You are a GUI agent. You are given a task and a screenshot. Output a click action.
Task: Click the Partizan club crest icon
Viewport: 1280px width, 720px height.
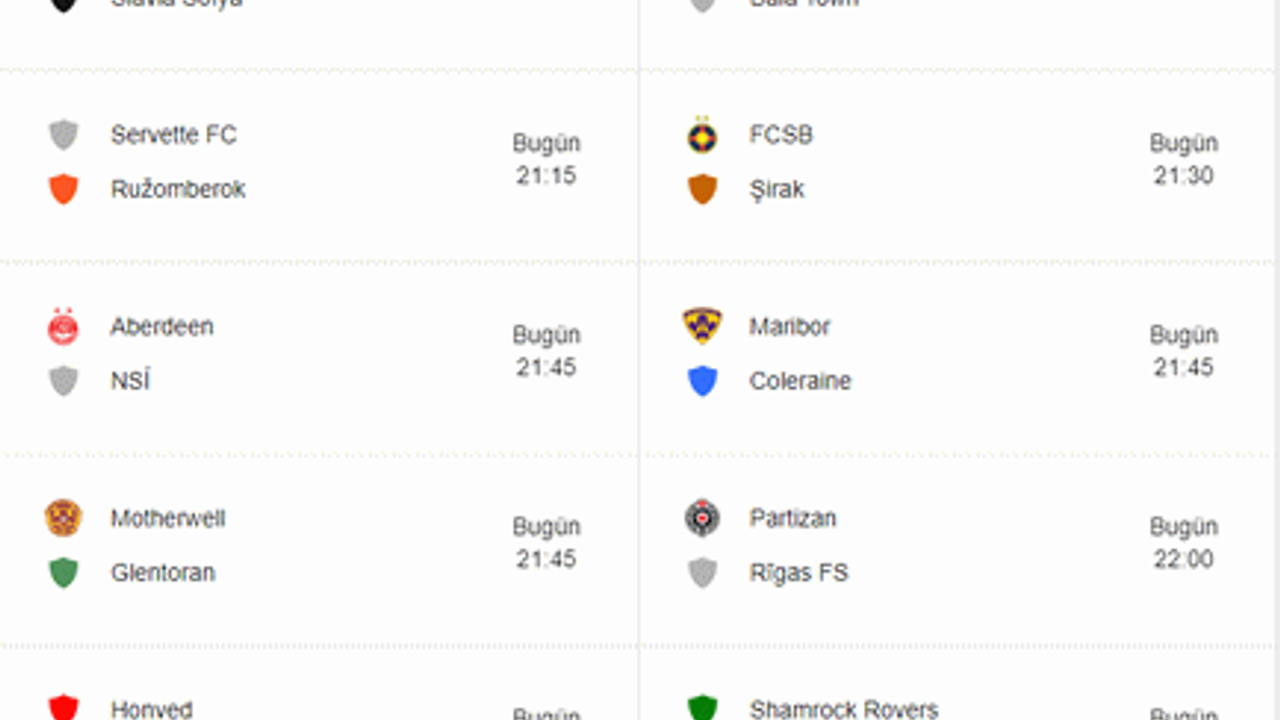pyautogui.click(x=702, y=518)
